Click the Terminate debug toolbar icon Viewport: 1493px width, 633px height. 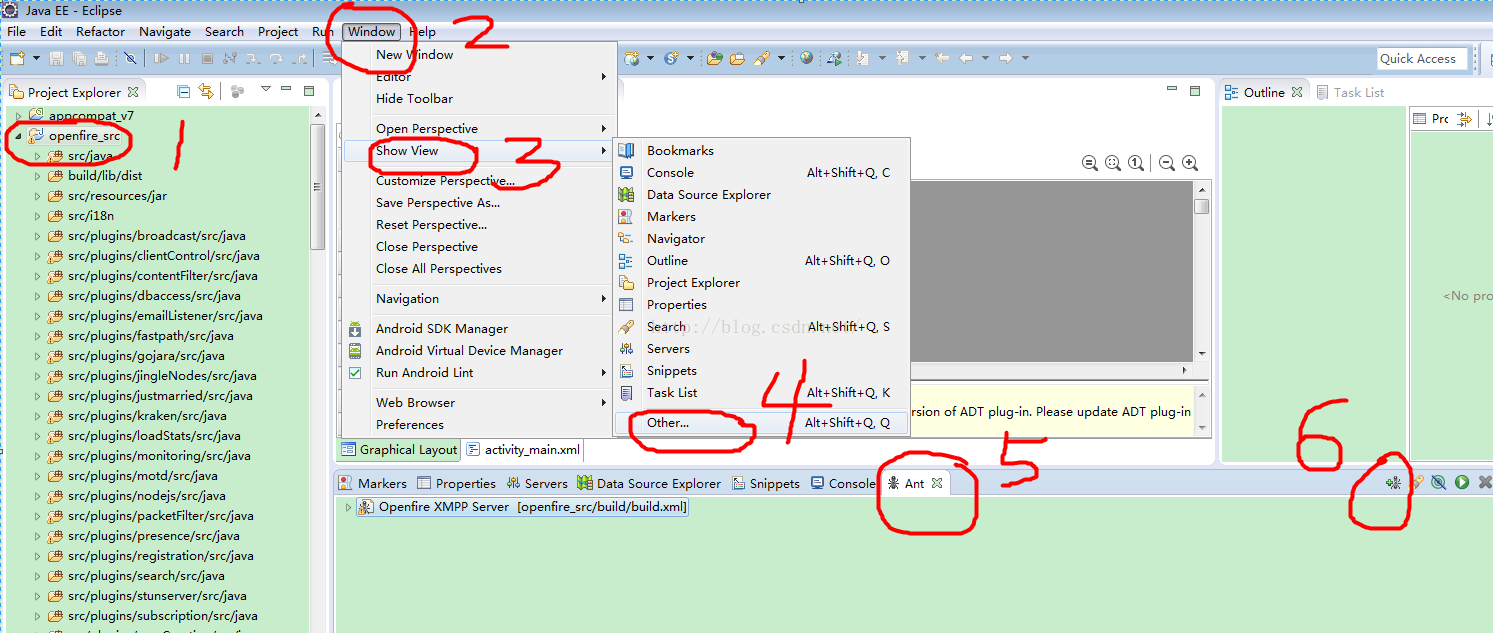[206, 59]
